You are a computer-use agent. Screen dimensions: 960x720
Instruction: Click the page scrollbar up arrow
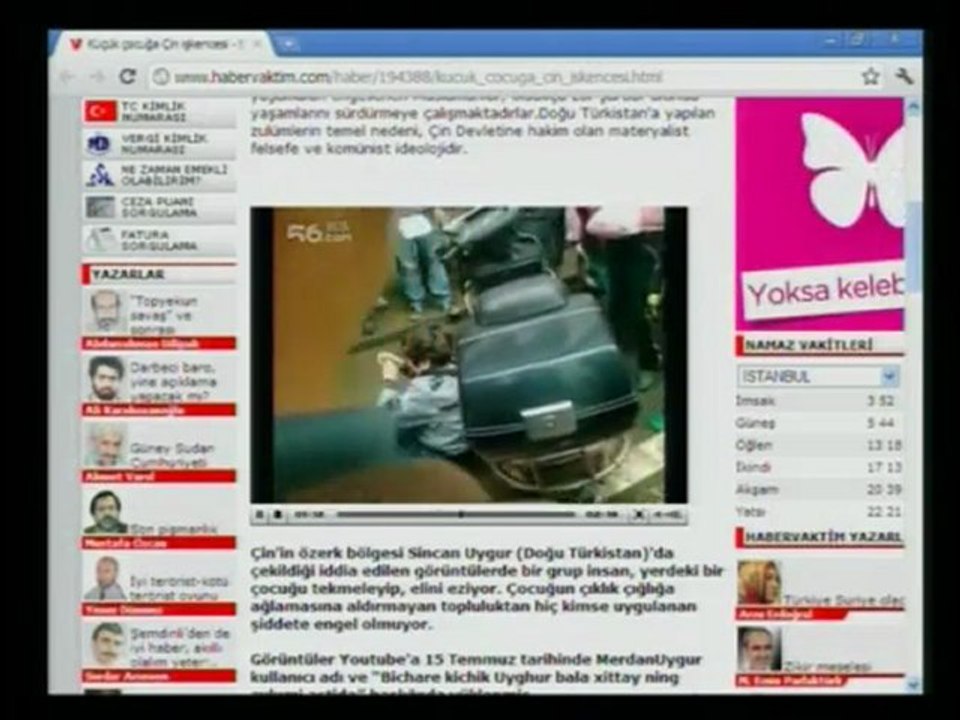[913, 108]
